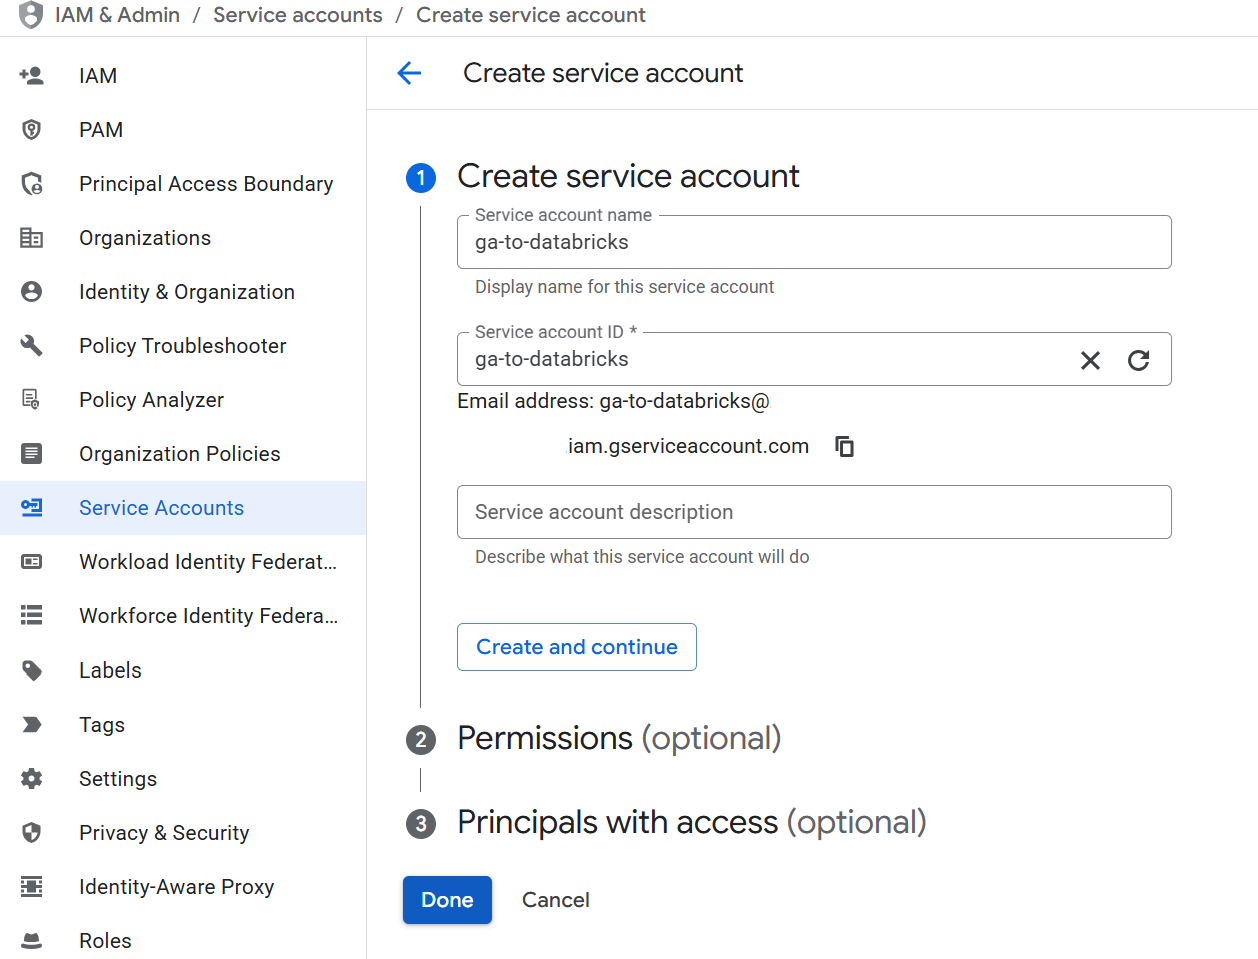Expand the Permissions (optional) step
Screen dimensions: 1258x959
click(618, 739)
